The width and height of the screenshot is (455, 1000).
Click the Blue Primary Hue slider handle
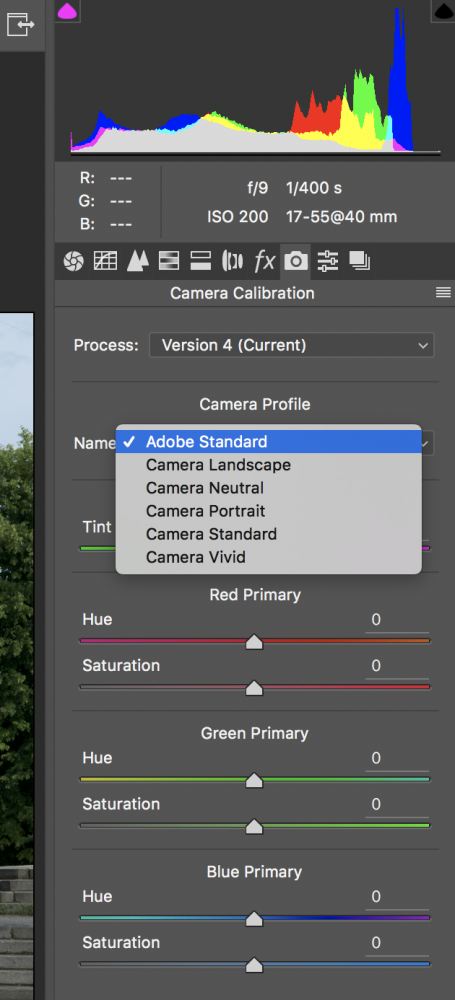254,918
